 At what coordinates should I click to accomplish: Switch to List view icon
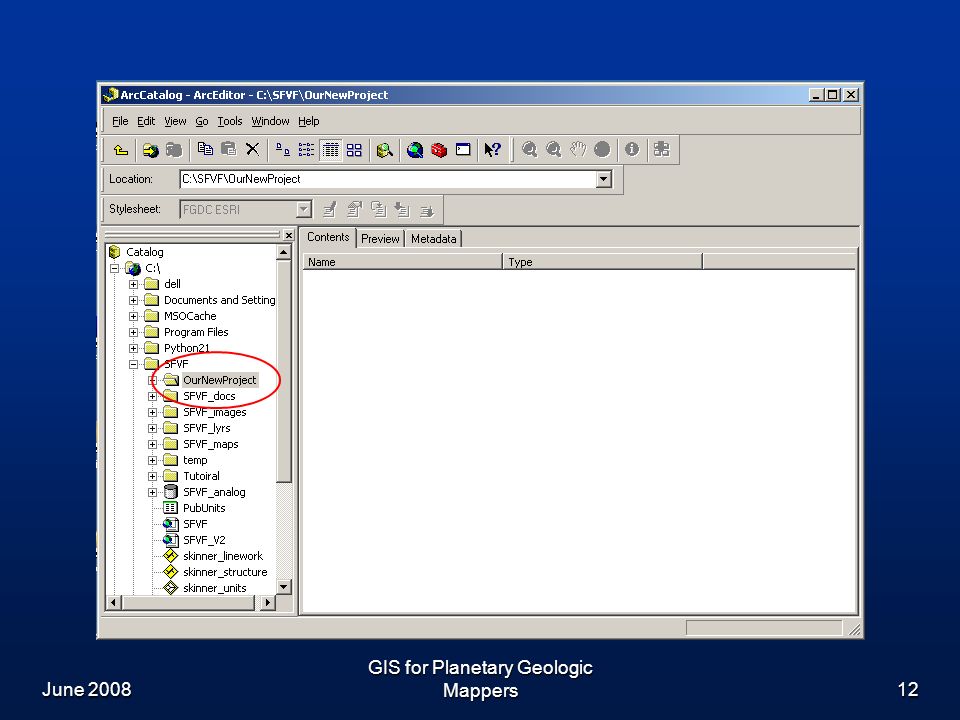pos(306,149)
